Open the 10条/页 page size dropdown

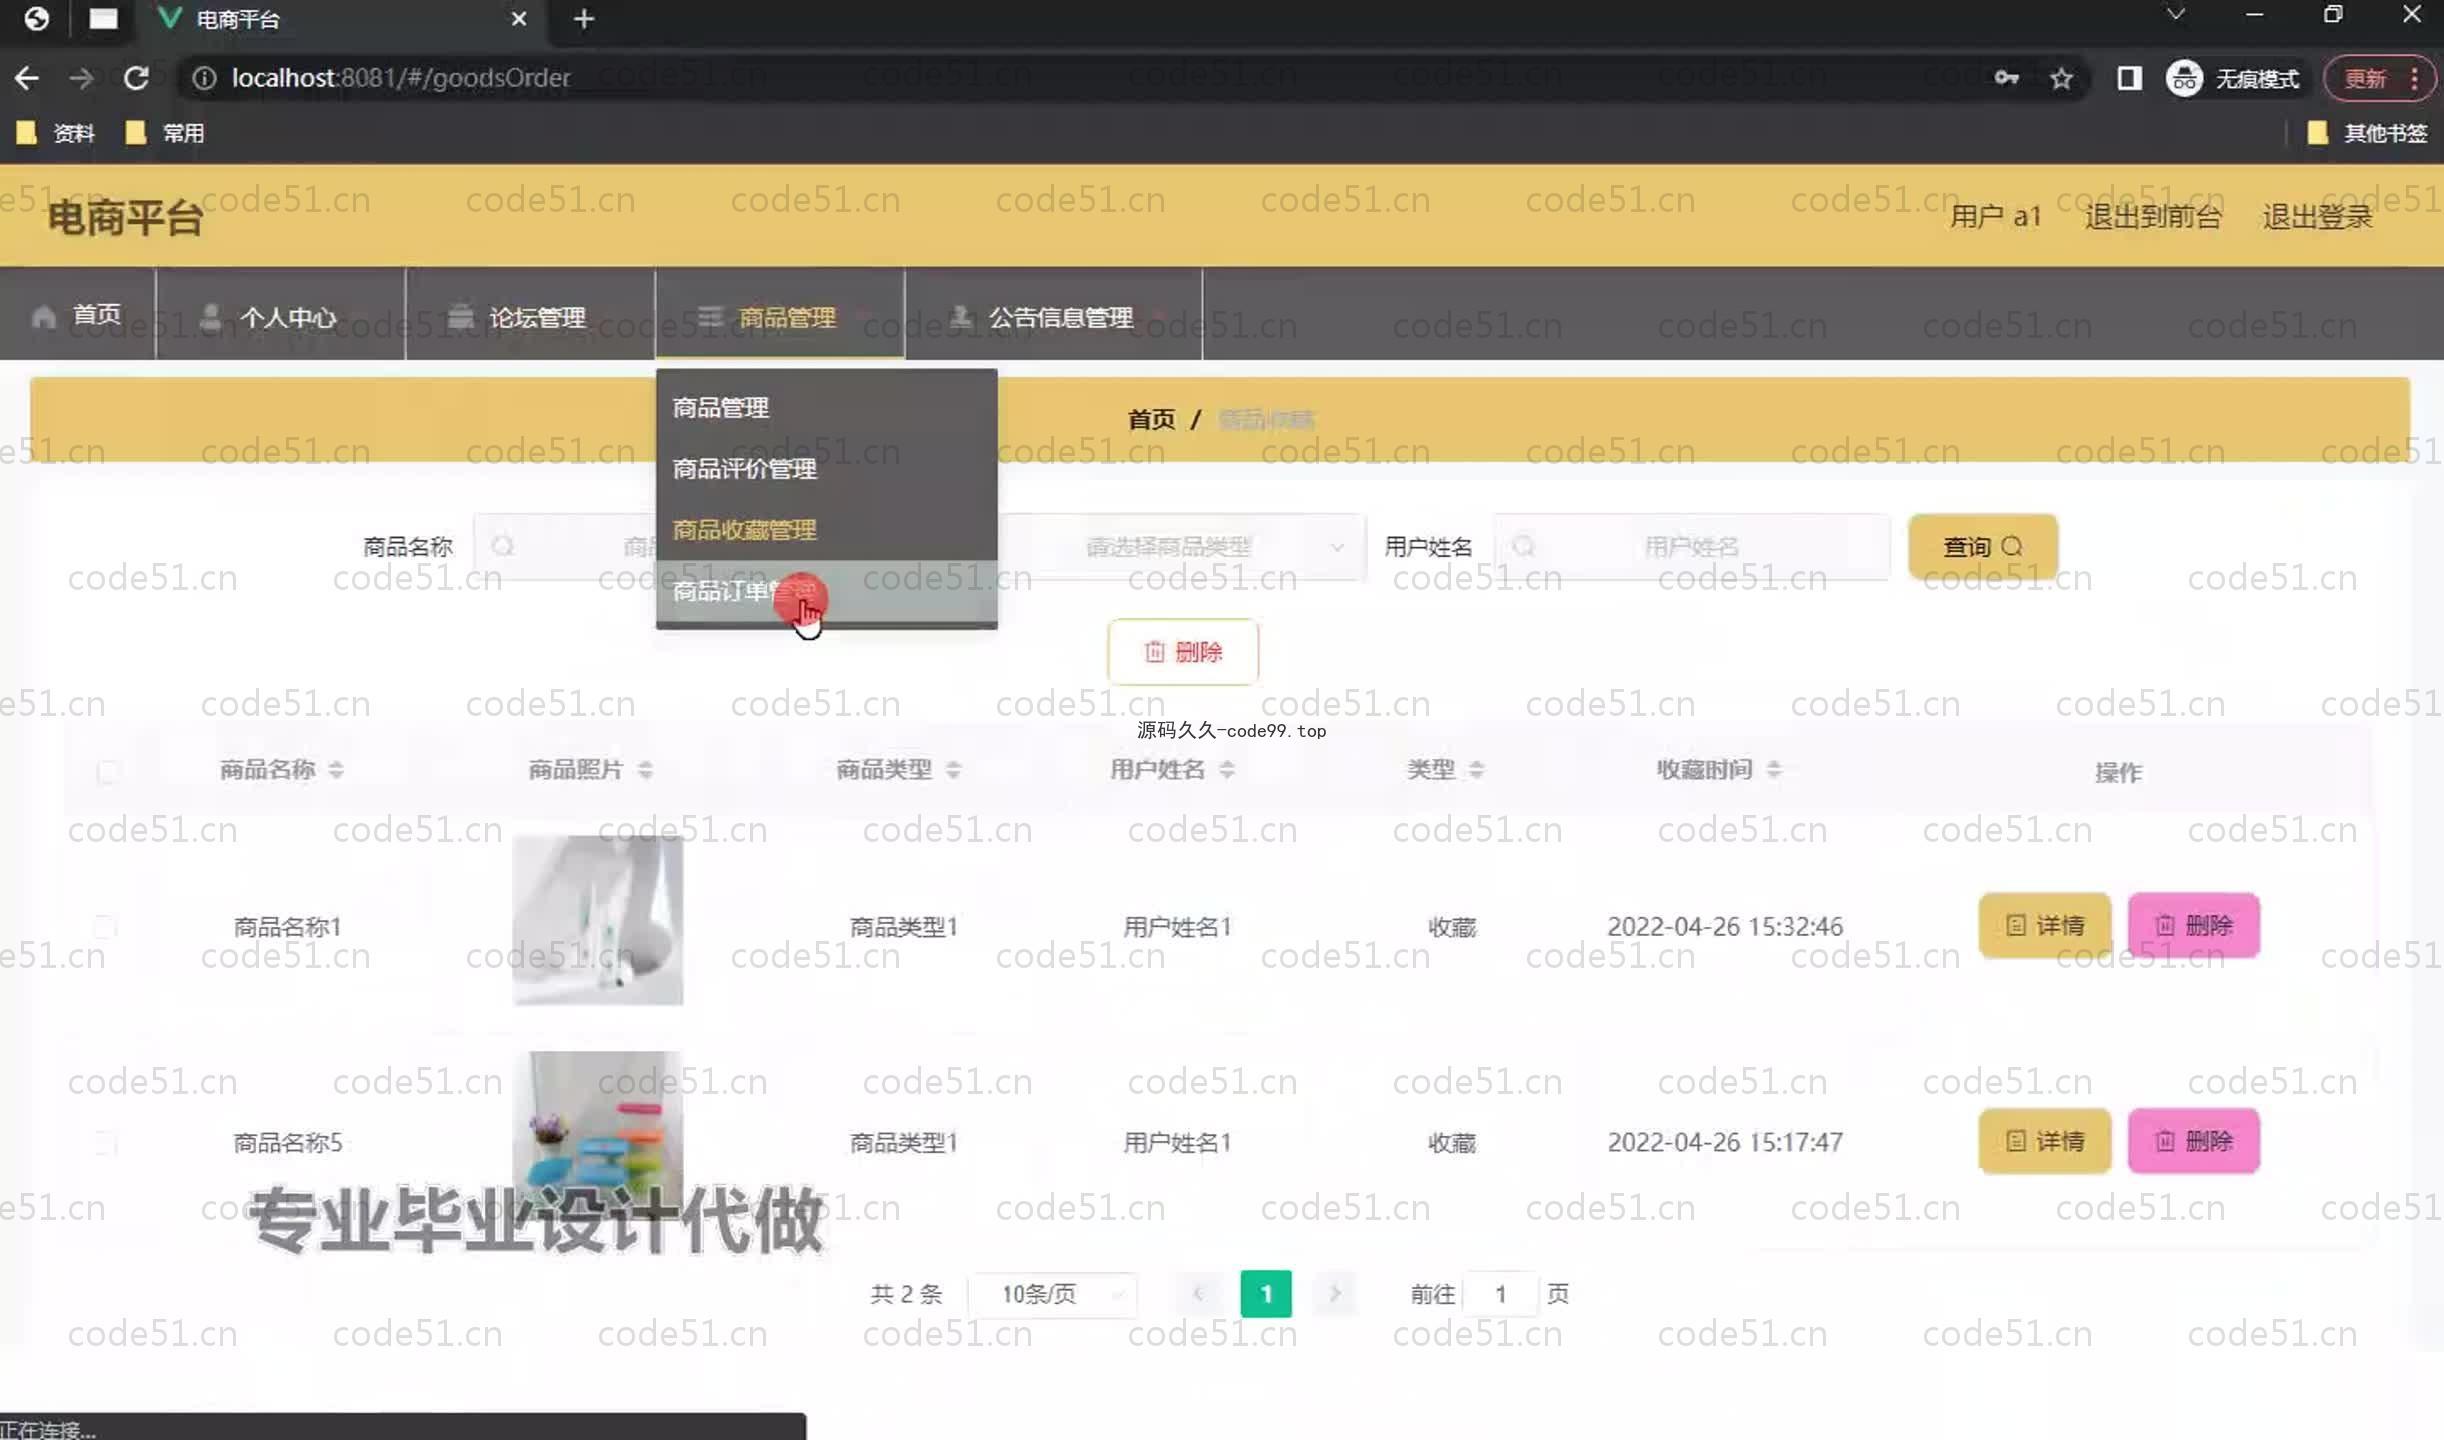click(x=1054, y=1294)
